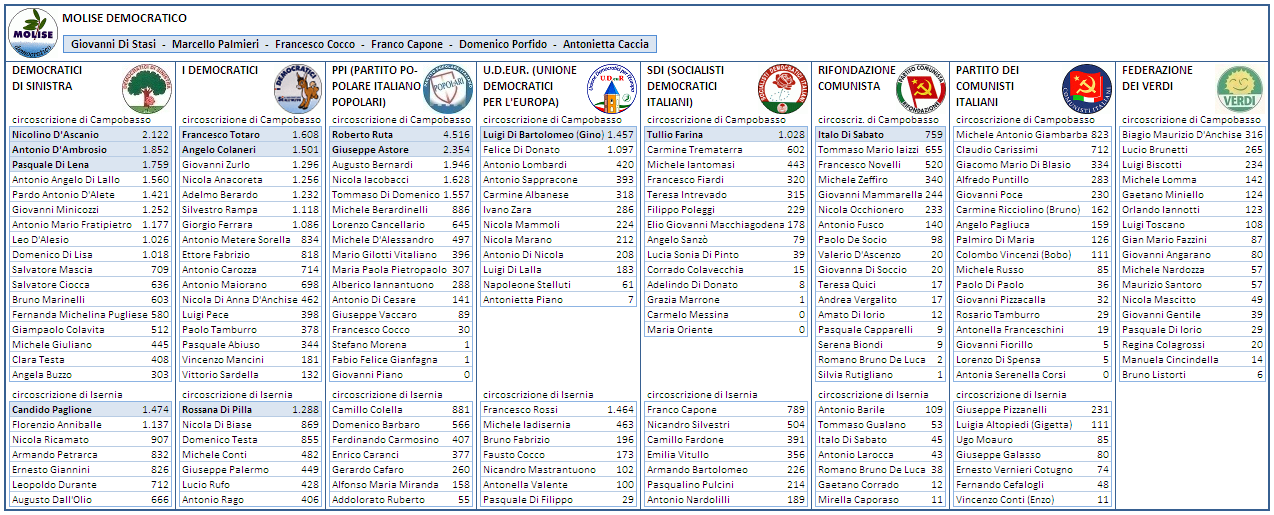Click the Luigi Di Bartolomeo (Gino) entry
This screenshot has height=515, width=1274.
pyautogui.click(x=558, y=134)
